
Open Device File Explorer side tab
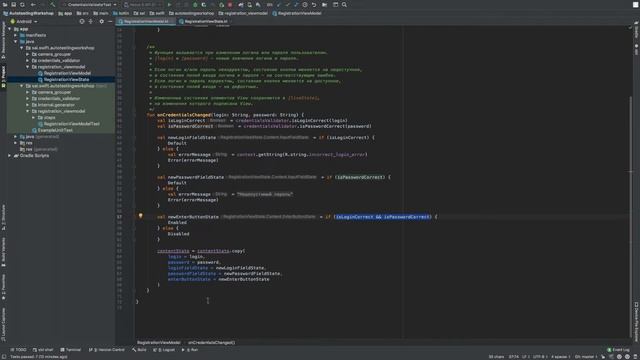pos(636,322)
